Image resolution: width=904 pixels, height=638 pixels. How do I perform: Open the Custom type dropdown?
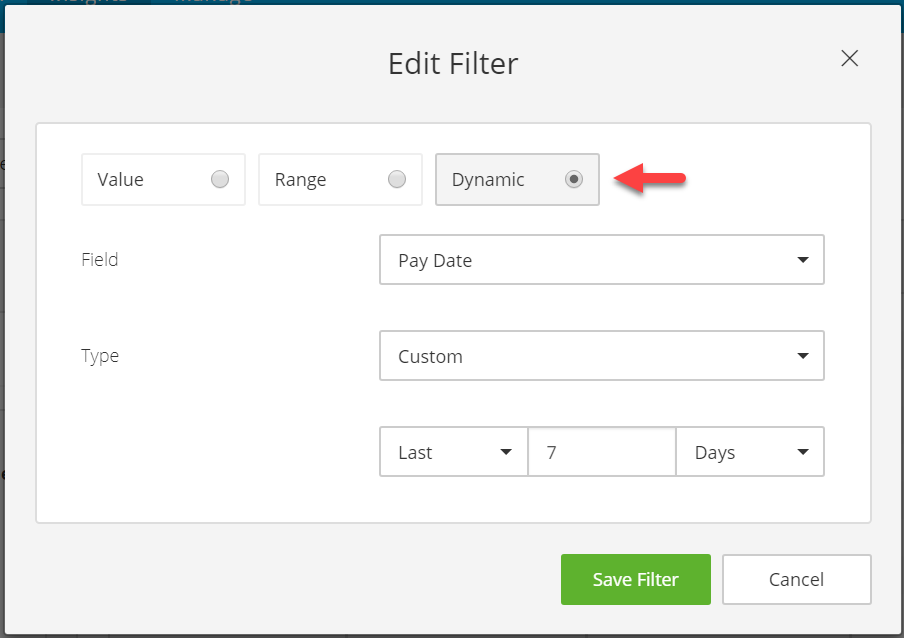coord(602,356)
